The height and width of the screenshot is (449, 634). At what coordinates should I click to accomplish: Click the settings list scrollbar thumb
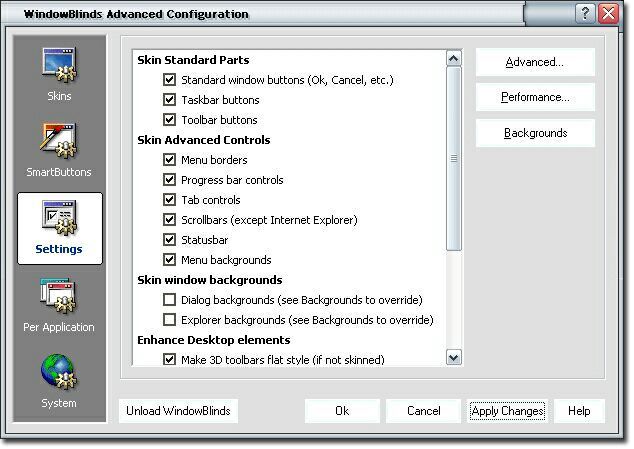pos(453,158)
